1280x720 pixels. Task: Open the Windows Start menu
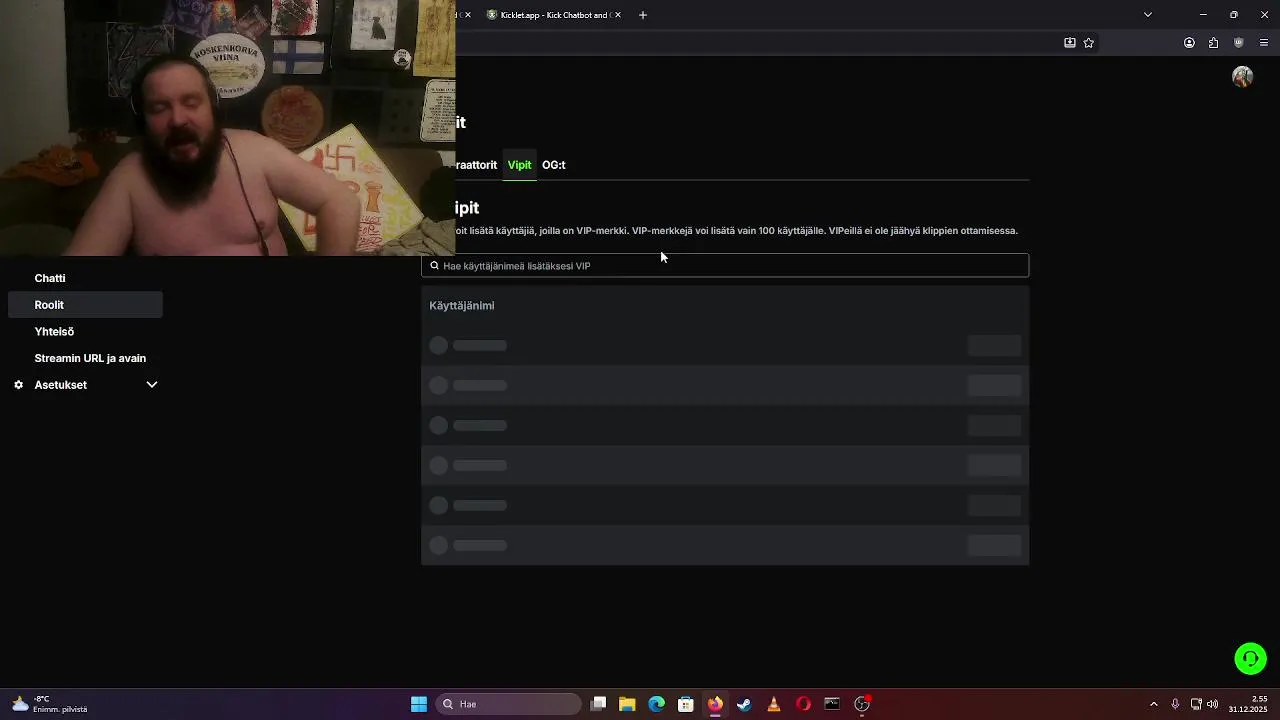[419, 704]
